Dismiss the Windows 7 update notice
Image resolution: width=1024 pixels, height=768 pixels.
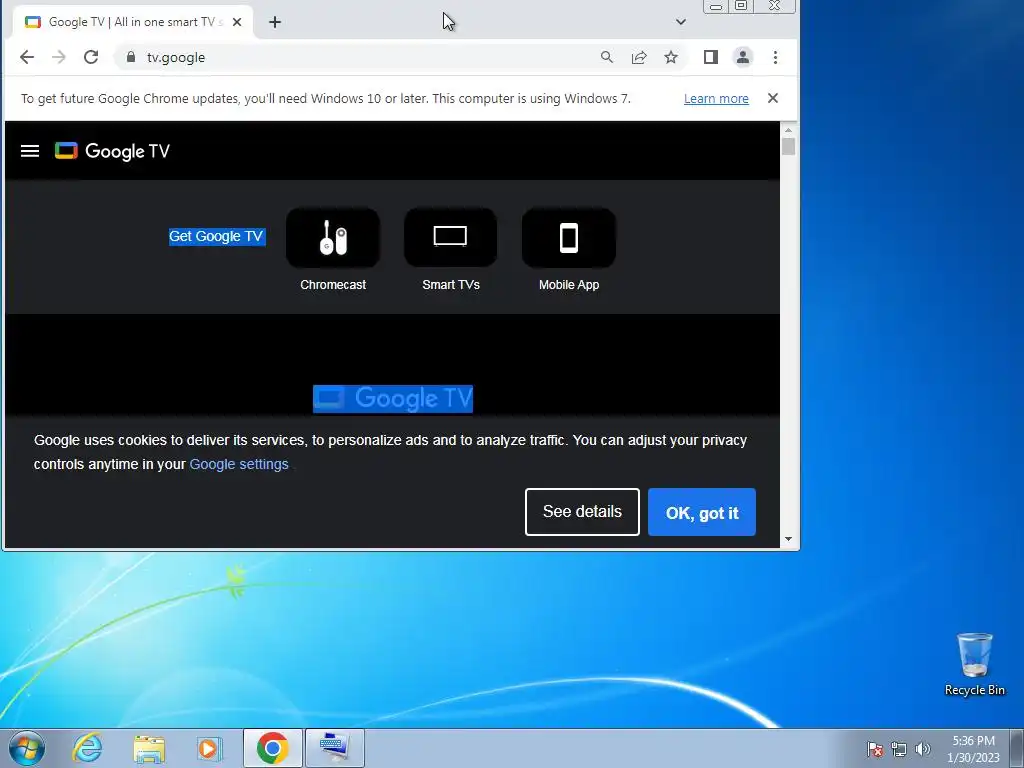coord(773,98)
